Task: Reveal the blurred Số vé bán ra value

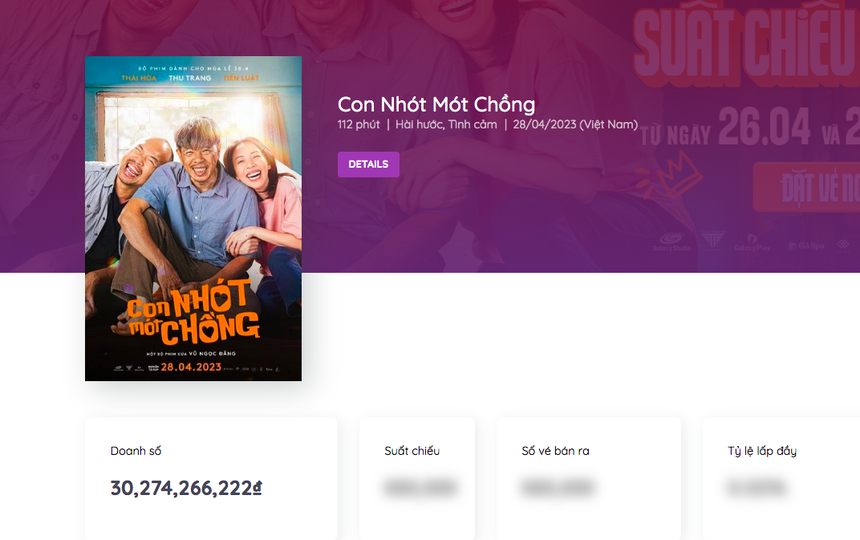Action: pos(556,488)
